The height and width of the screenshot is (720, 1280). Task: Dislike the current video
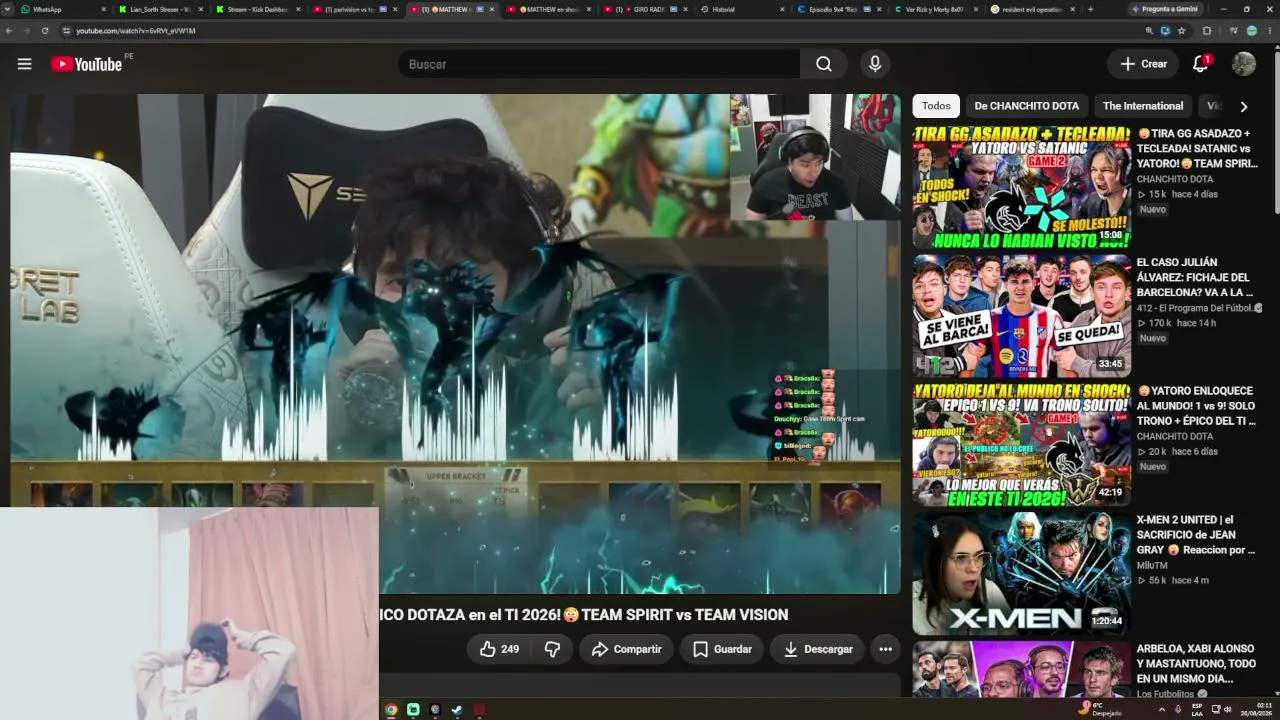[x=552, y=649]
